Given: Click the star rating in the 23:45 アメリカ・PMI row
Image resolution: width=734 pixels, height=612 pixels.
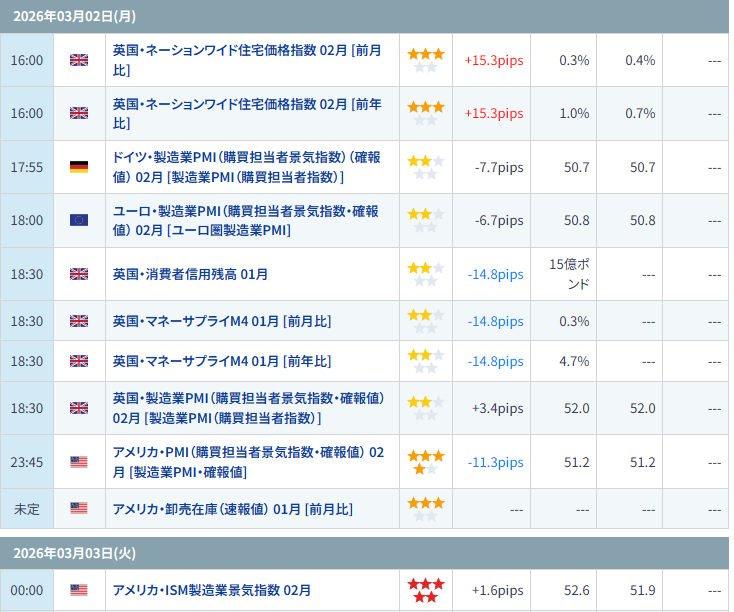Looking at the screenshot, I should coord(425,462).
